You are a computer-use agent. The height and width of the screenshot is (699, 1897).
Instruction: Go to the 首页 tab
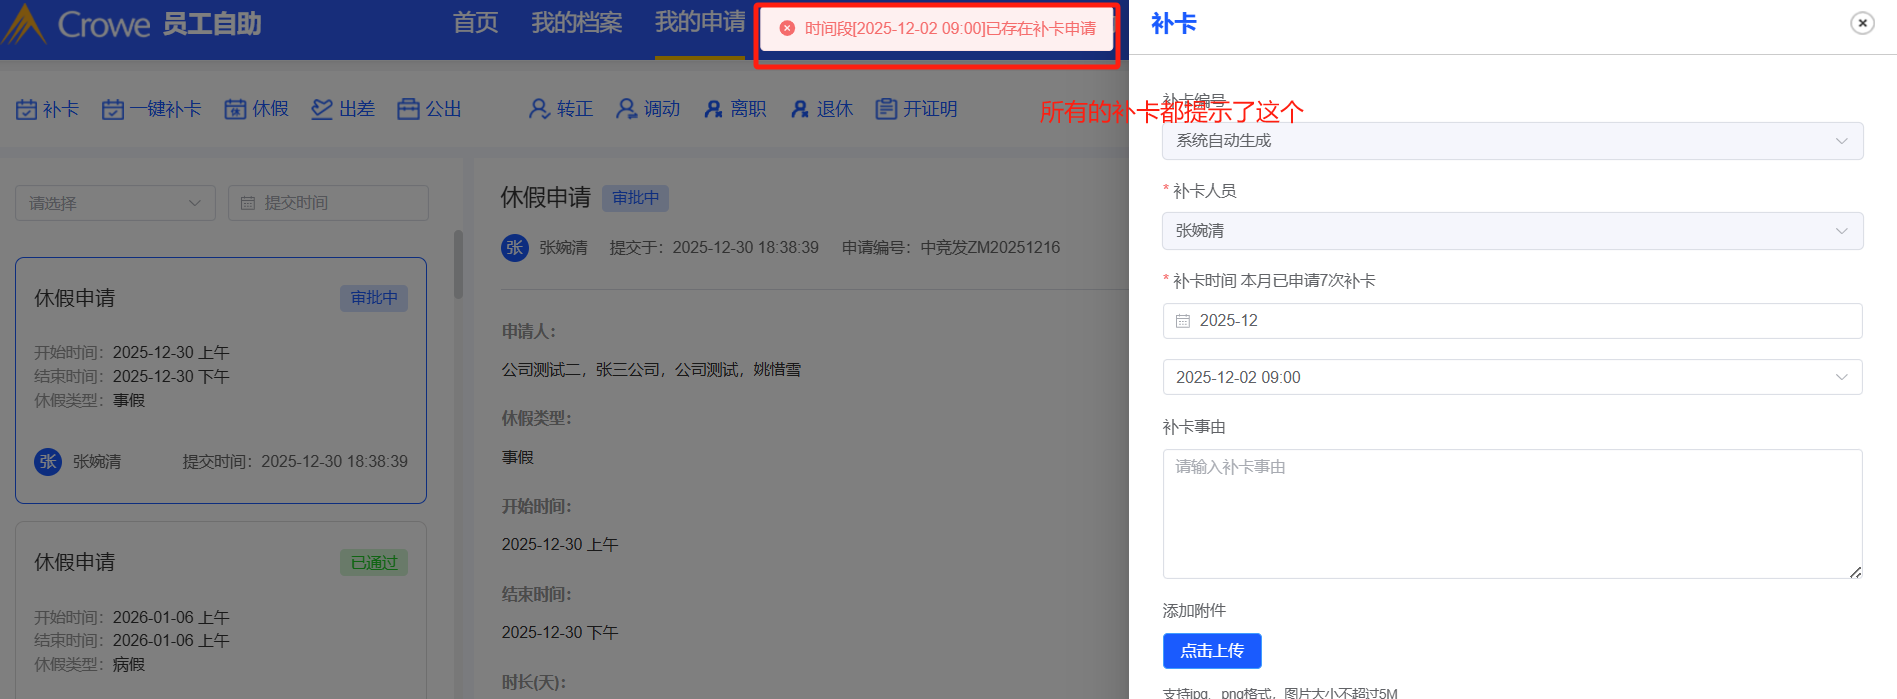475,23
